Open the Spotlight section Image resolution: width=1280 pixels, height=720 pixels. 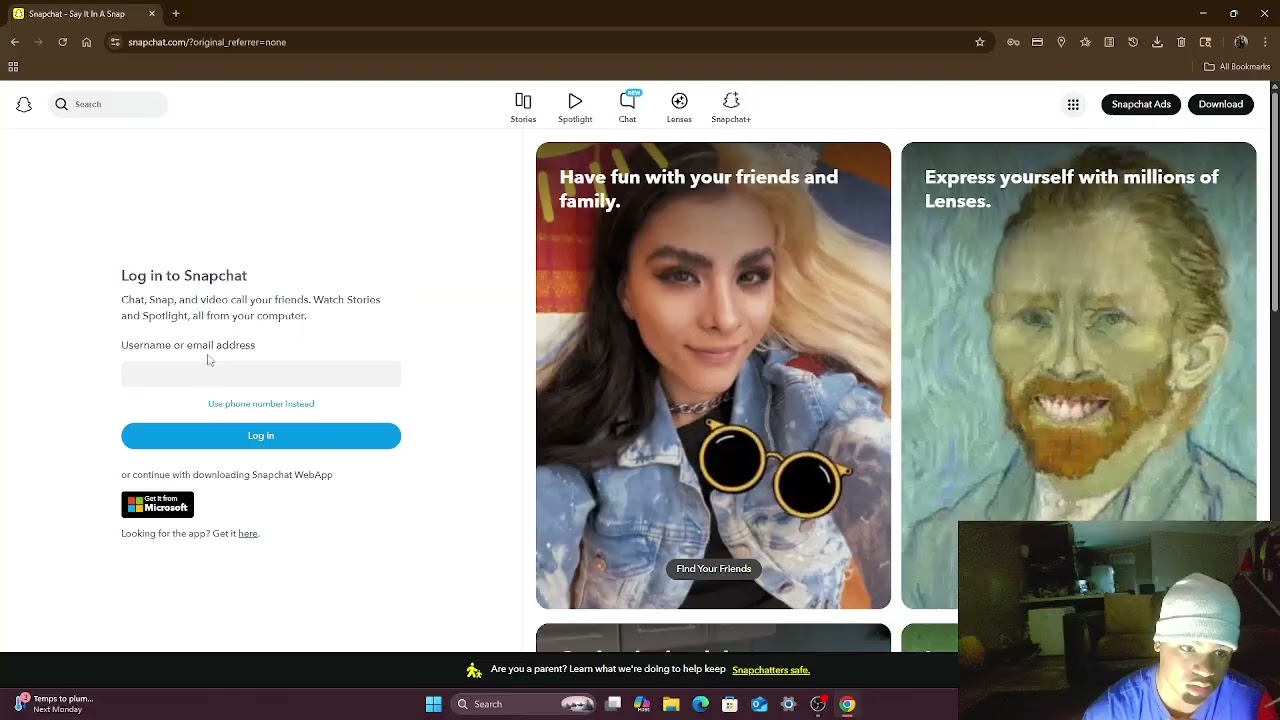(x=575, y=107)
